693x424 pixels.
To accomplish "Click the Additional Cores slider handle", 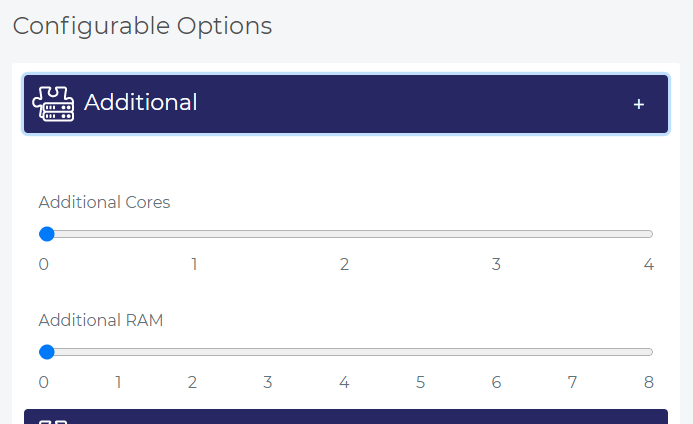I will point(46,234).
